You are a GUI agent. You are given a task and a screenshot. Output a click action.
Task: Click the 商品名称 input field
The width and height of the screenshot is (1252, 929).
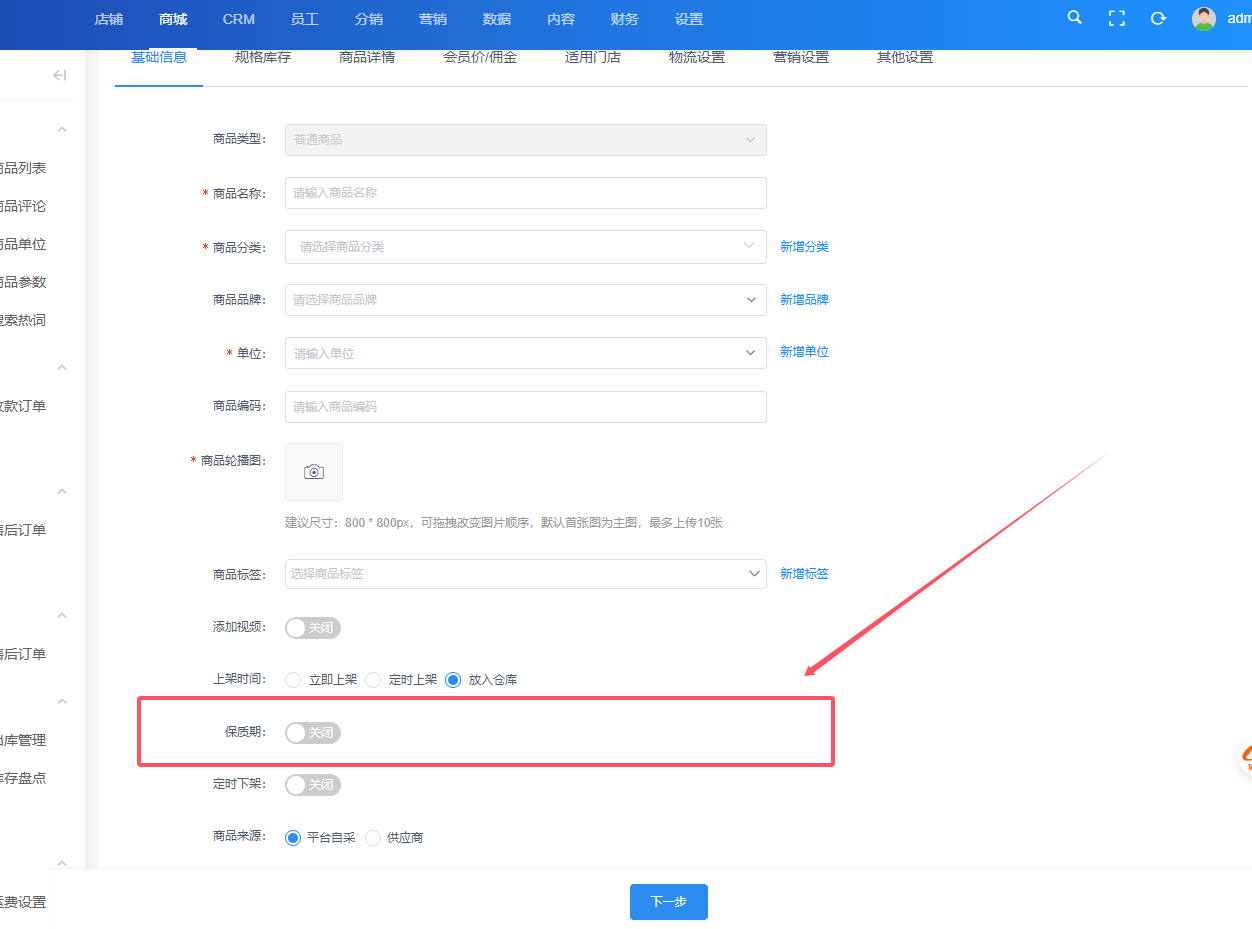tap(525, 193)
